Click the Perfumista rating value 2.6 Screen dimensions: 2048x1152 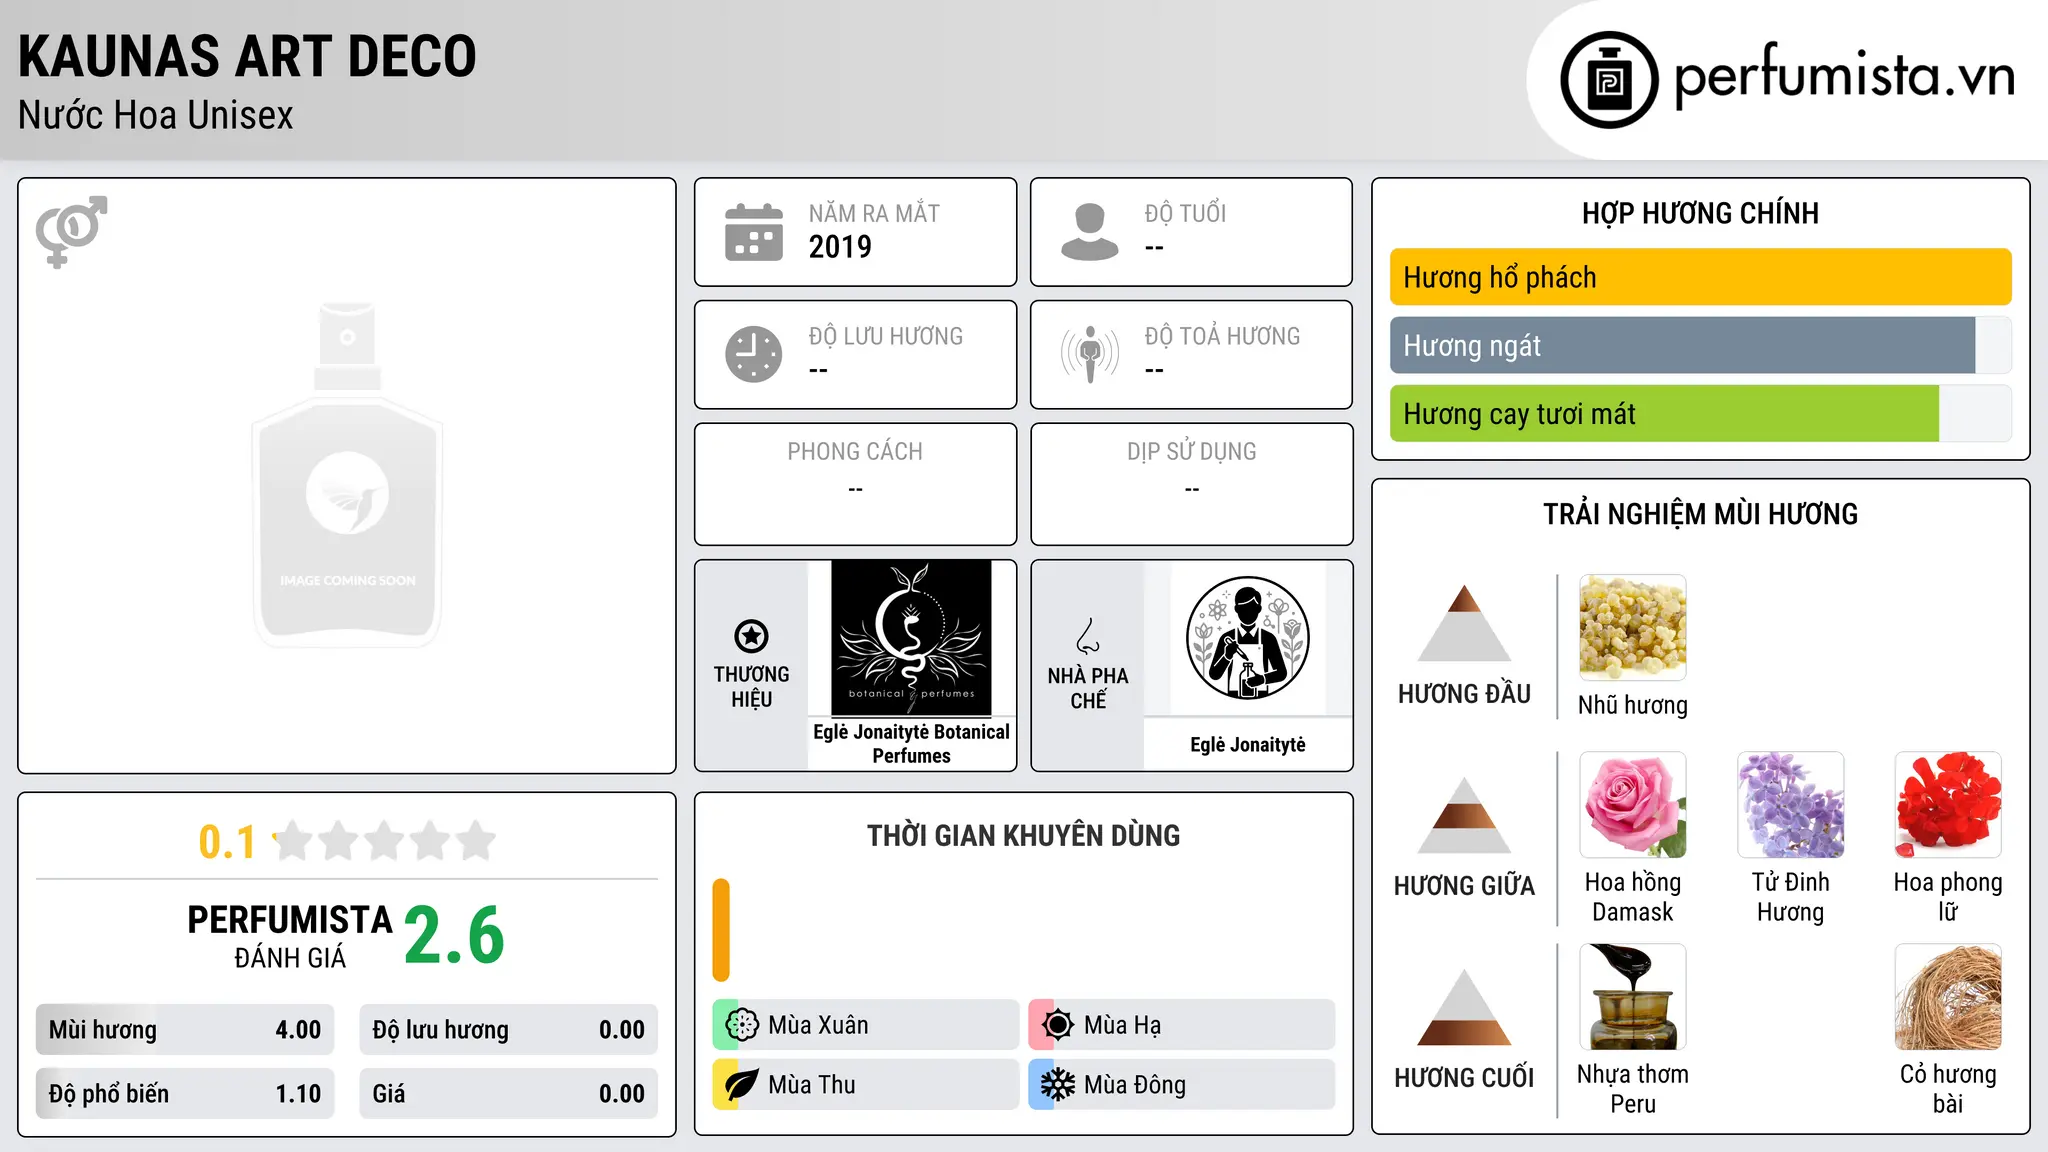454,936
